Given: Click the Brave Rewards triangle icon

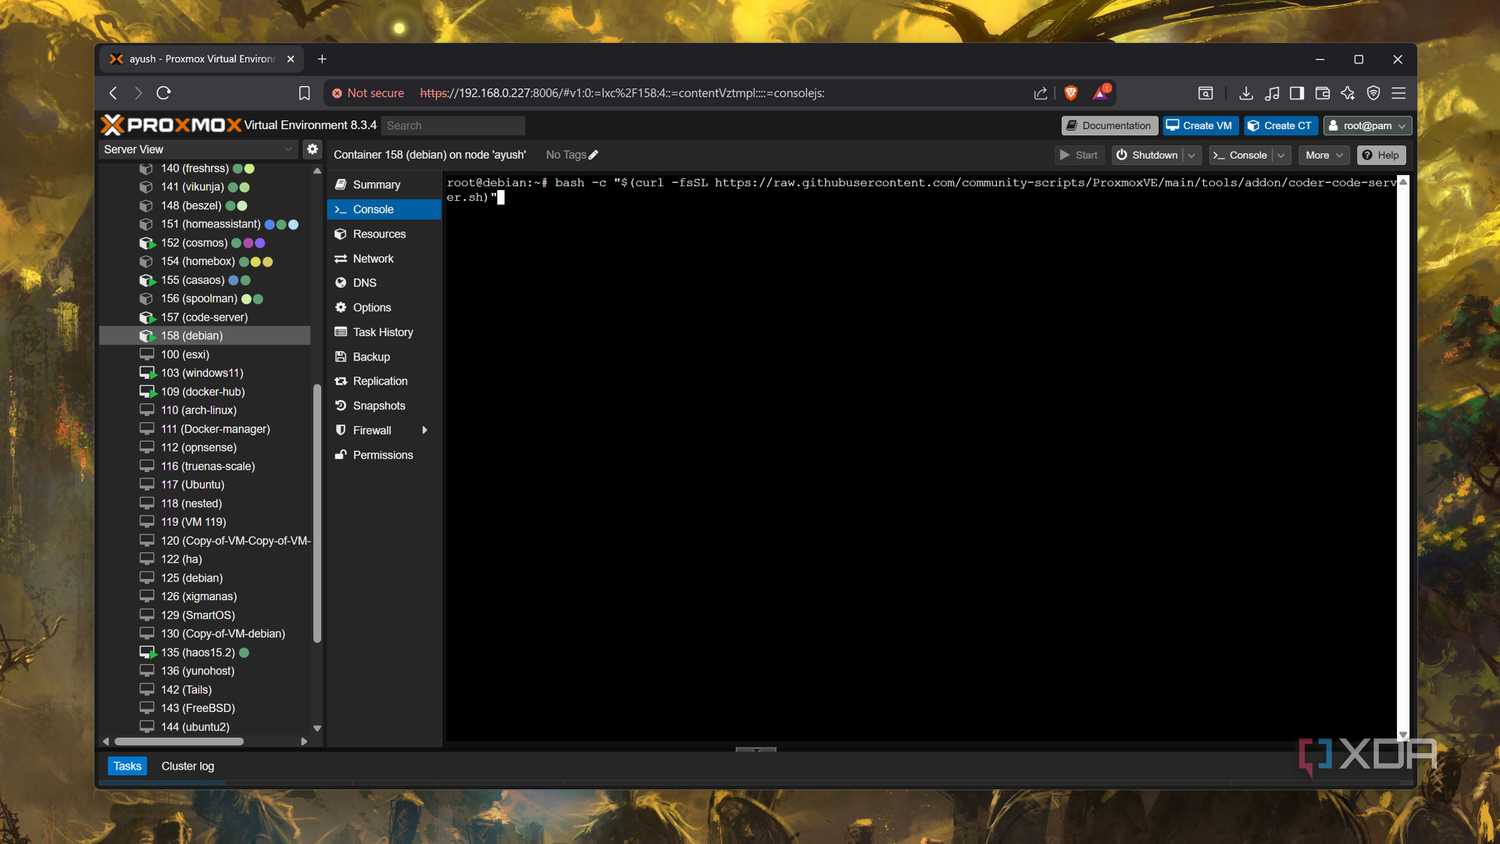Looking at the screenshot, I should pyautogui.click(x=1101, y=92).
